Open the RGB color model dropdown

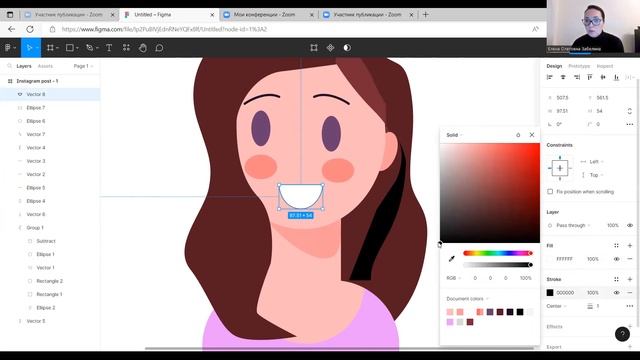453,278
